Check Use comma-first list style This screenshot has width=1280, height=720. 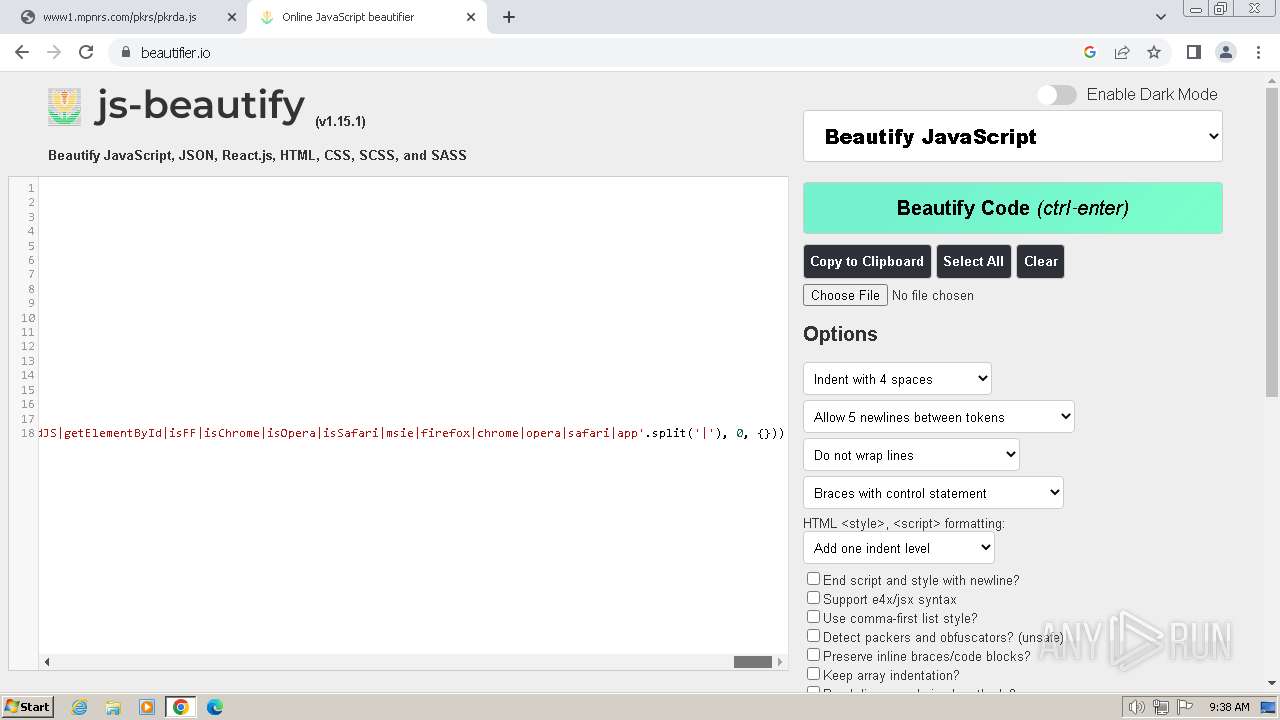(x=813, y=617)
